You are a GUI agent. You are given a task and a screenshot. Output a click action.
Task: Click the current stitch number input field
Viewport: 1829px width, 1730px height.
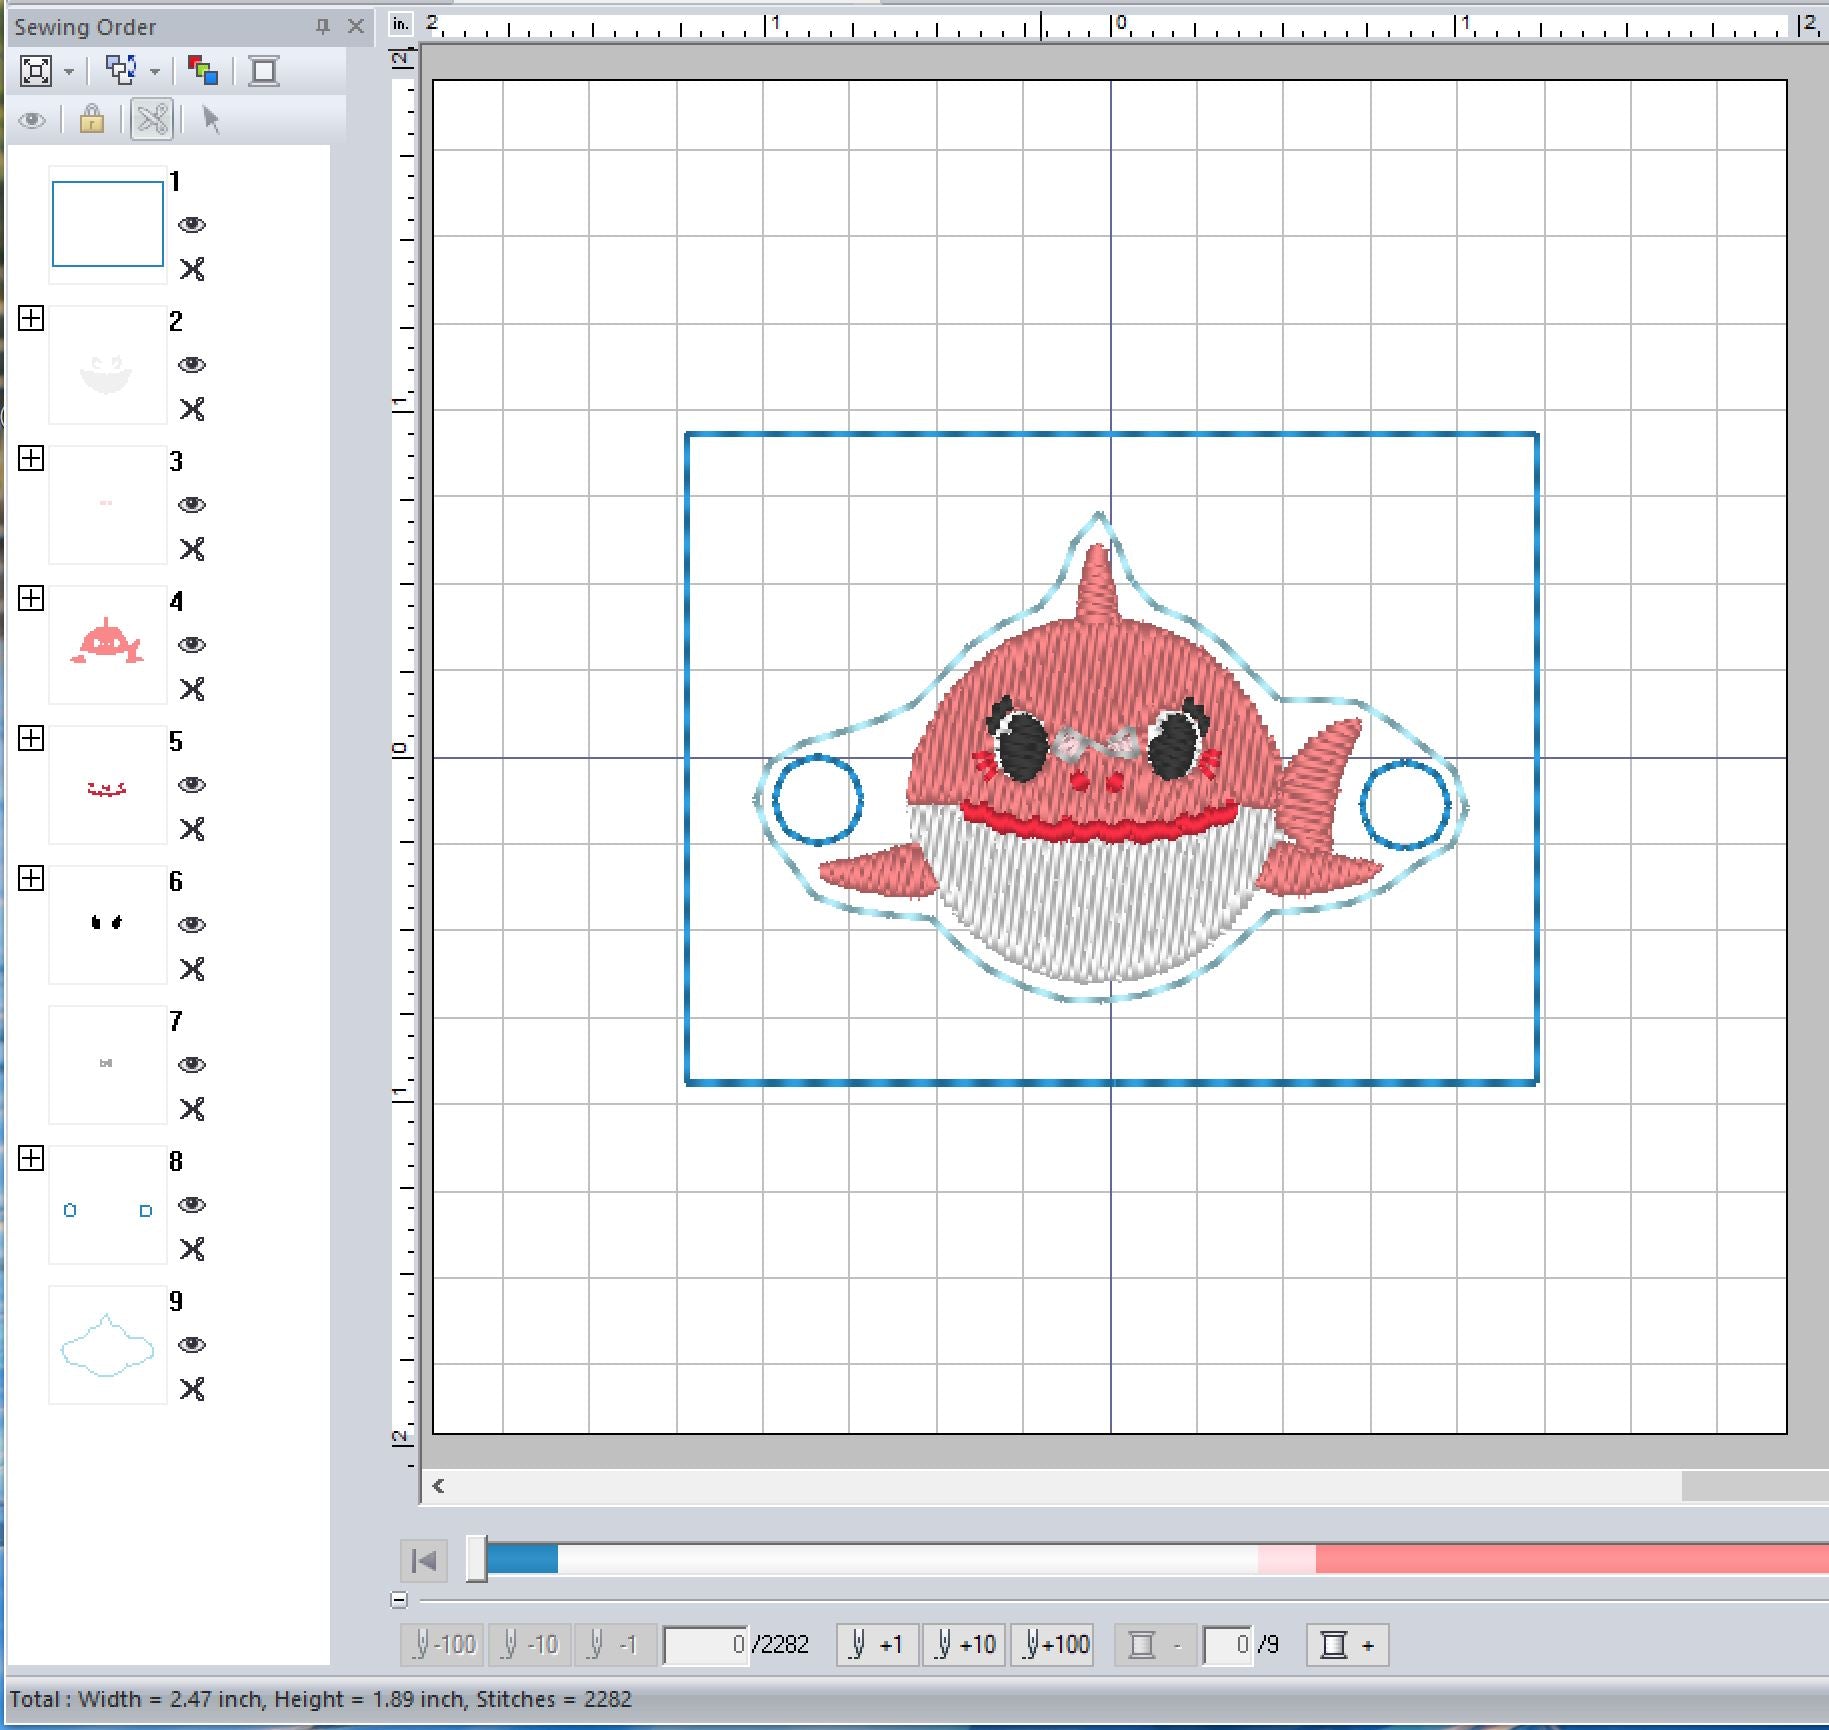(x=706, y=1644)
